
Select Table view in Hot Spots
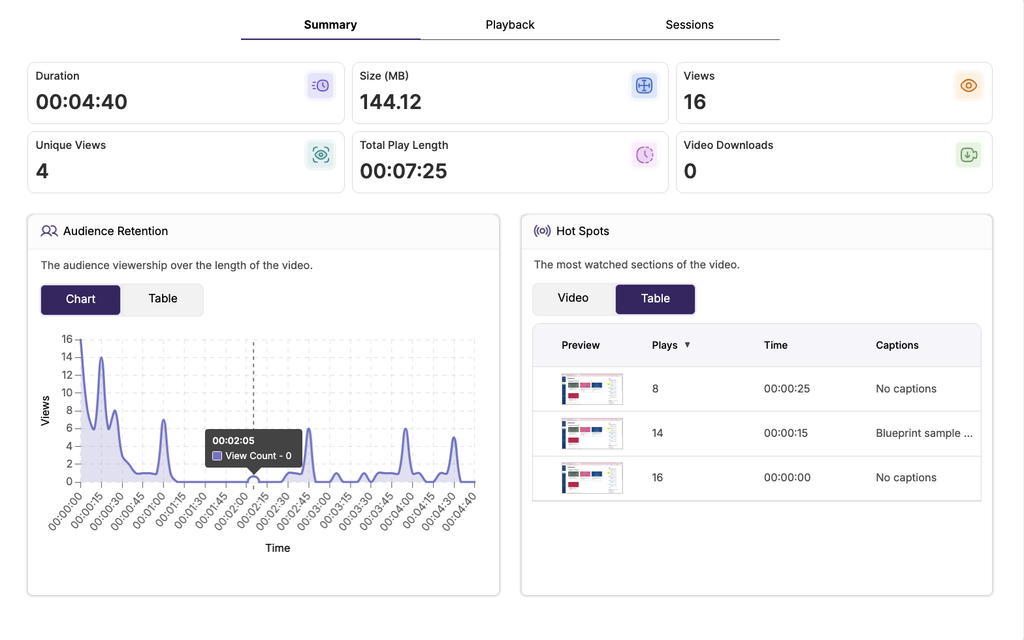655,298
